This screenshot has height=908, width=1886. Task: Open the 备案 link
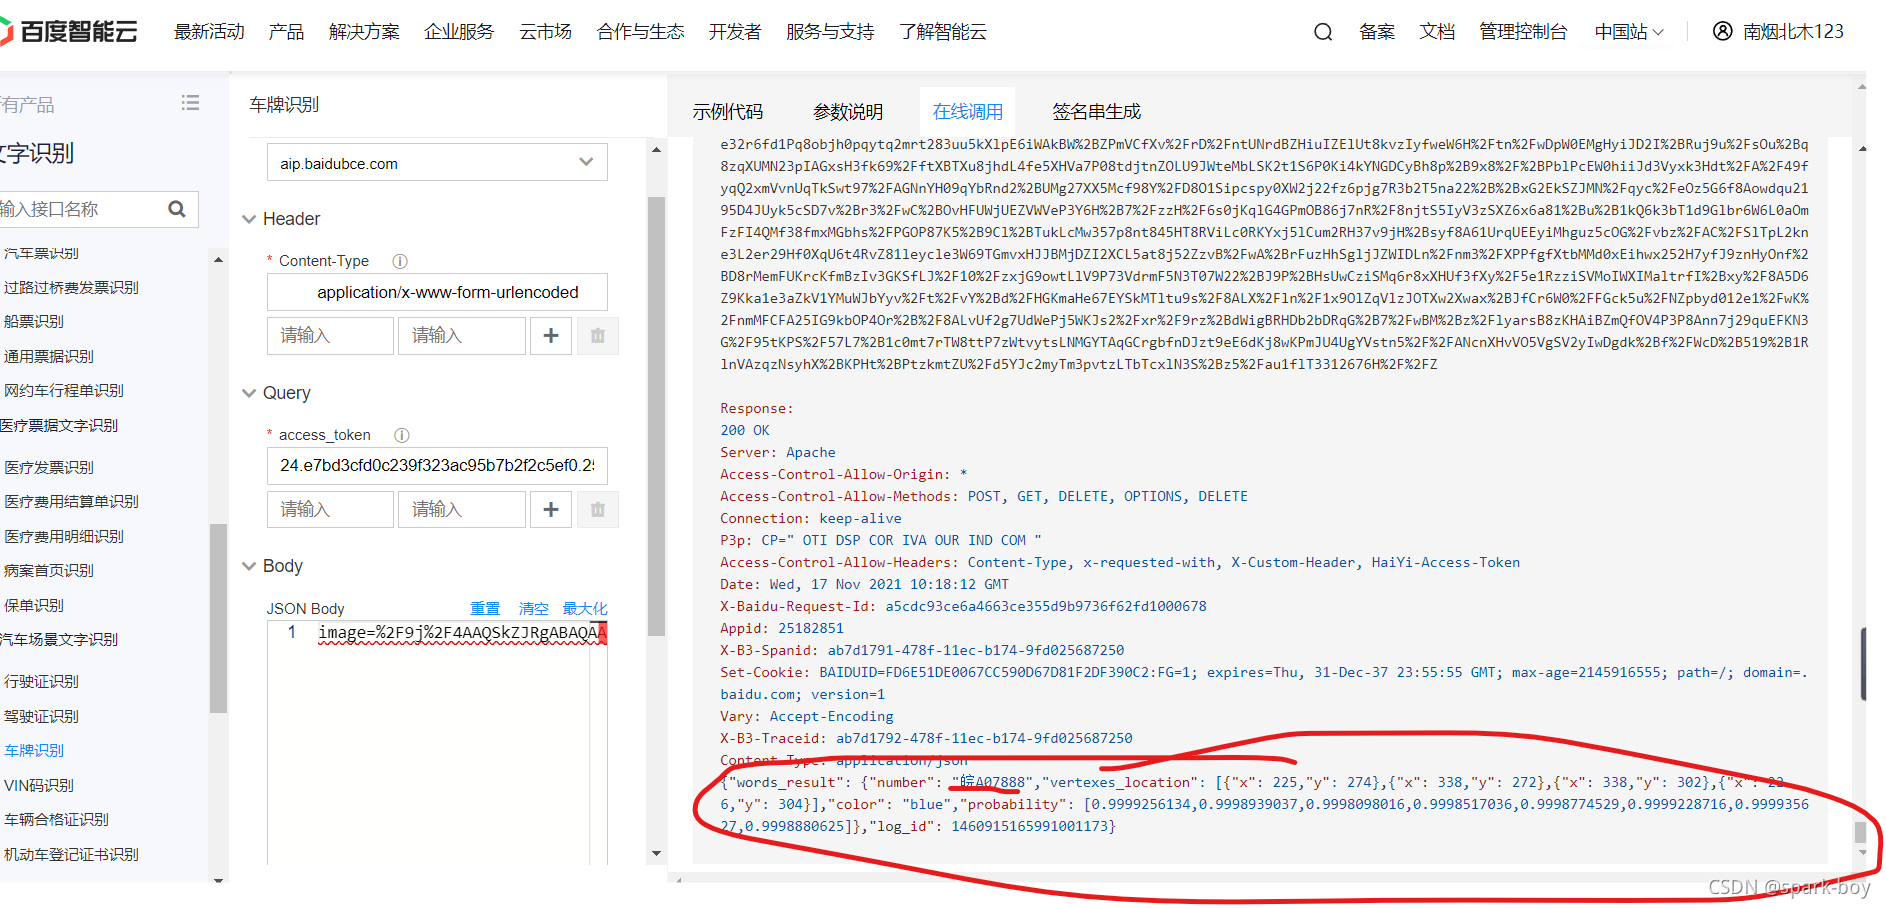click(x=1377, y=32)
